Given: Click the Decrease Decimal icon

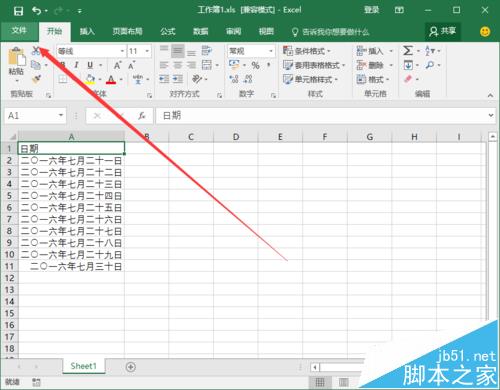Looking at the screenshot, I should (x=248, y=79).
